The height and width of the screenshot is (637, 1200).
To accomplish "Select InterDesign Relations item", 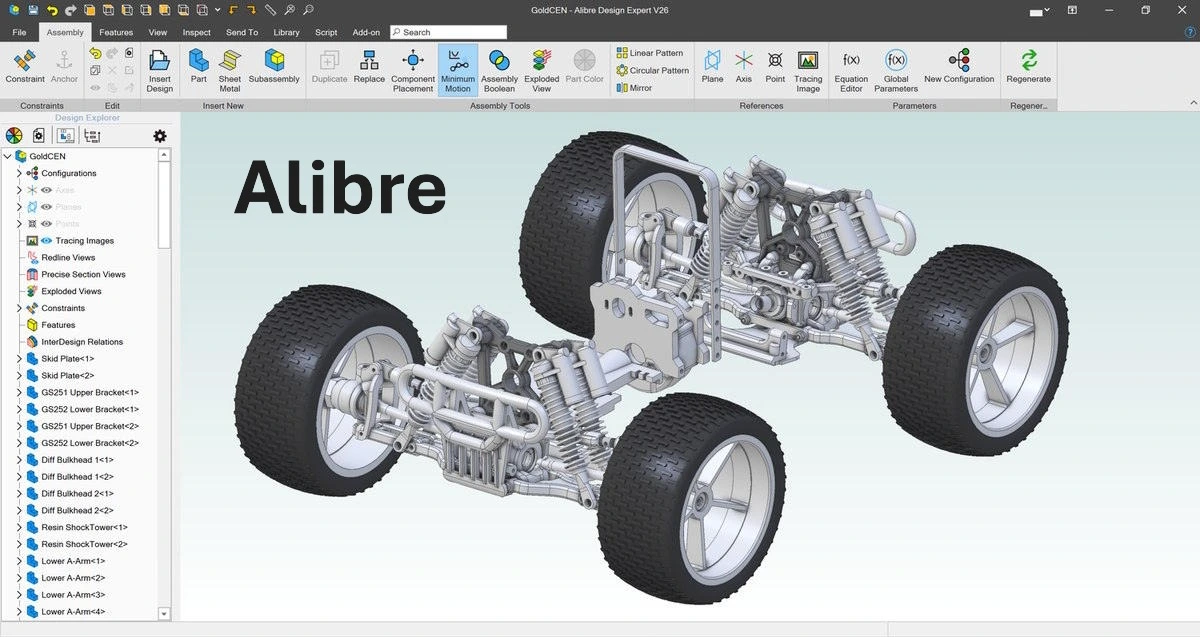I will pyautogui.click(x=82, y=342).
